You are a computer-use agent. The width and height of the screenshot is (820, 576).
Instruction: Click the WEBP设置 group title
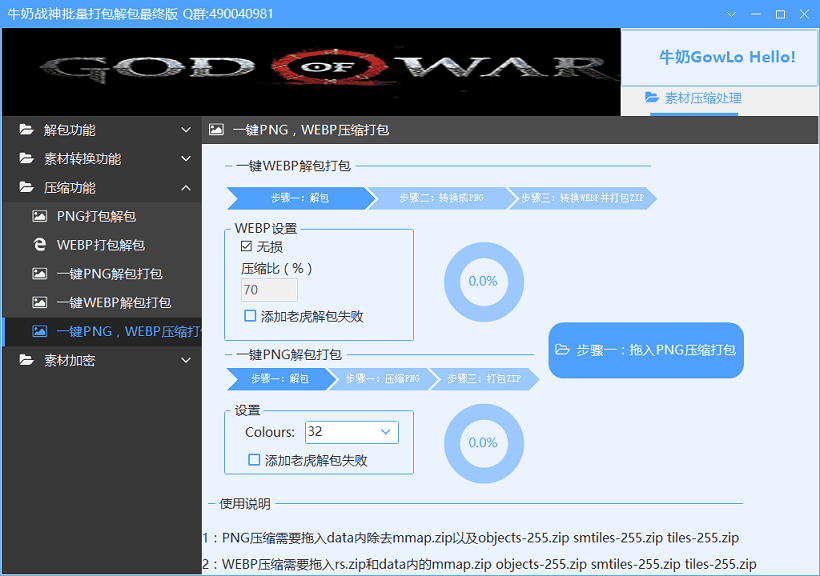pos(266,228)
